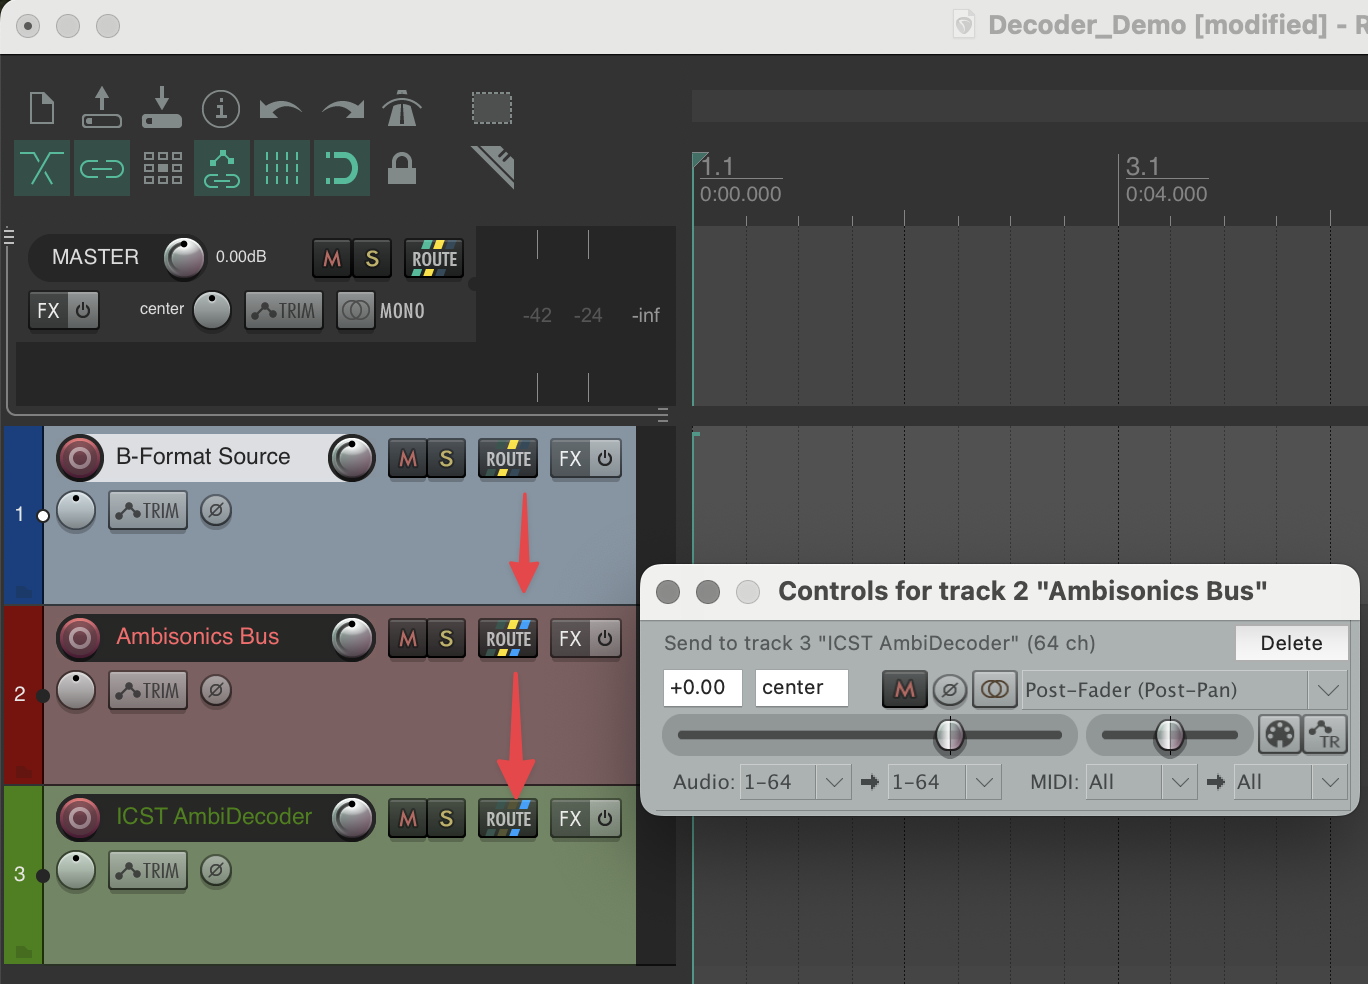Click the send volume slider handle
1368x984 pixels.
click(949, 736)
